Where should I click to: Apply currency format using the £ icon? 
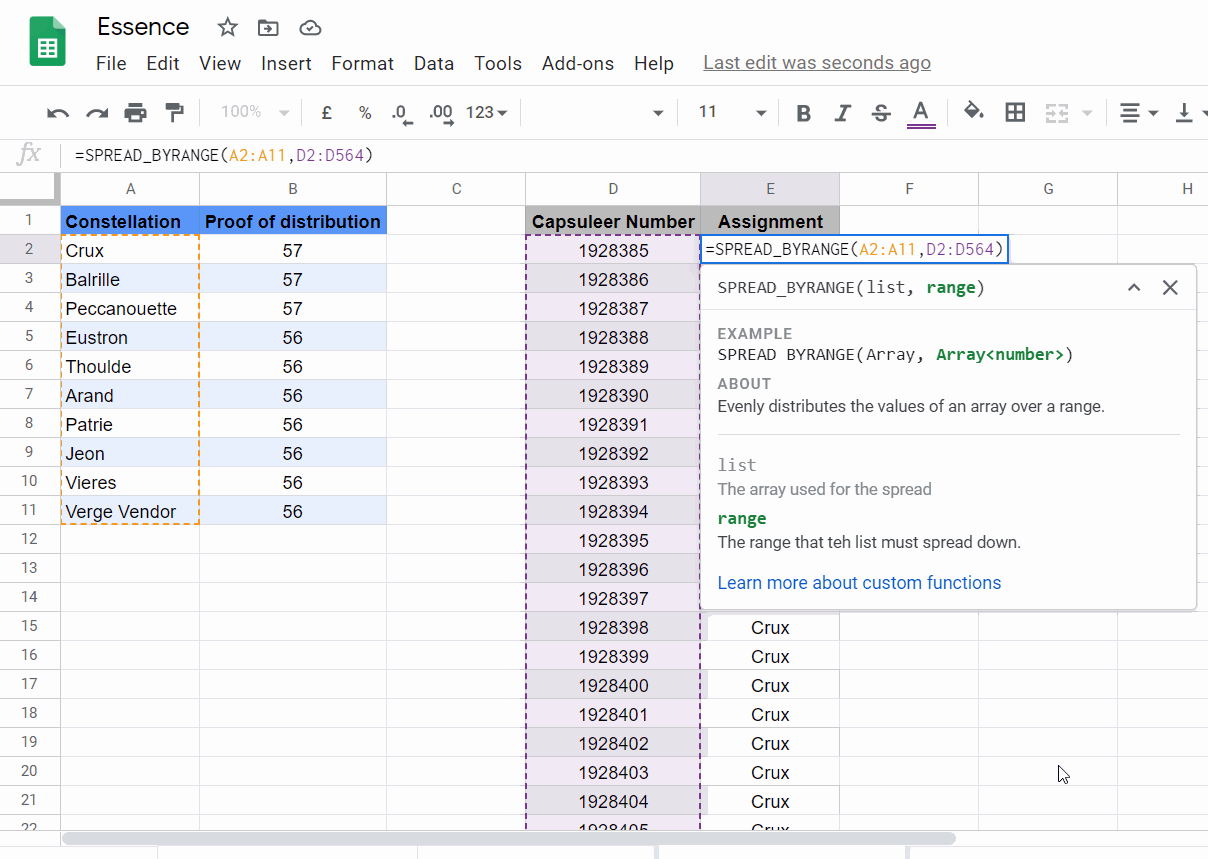point(326,112)
